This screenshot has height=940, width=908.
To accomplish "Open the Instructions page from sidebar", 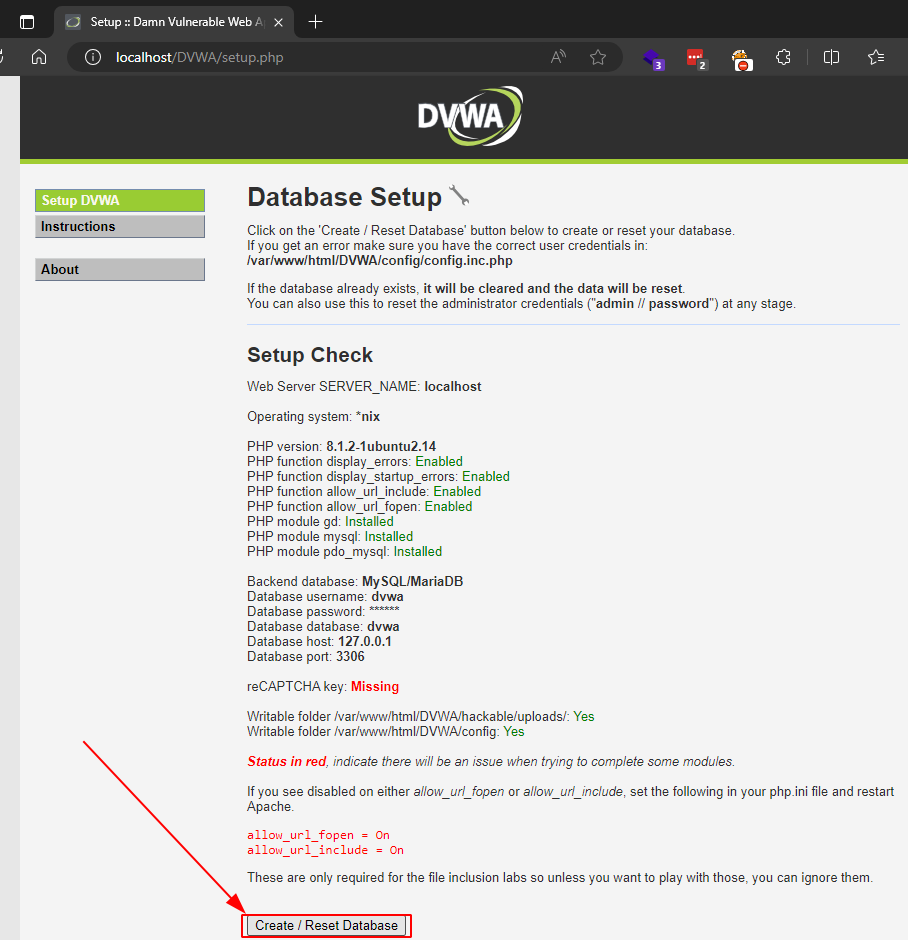I will [x=119, y=226].
